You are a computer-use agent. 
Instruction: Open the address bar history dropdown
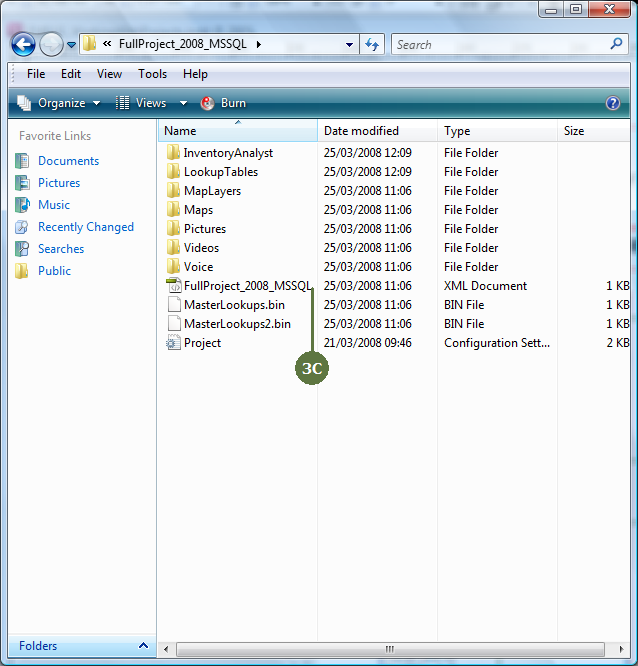coord(349,45)
